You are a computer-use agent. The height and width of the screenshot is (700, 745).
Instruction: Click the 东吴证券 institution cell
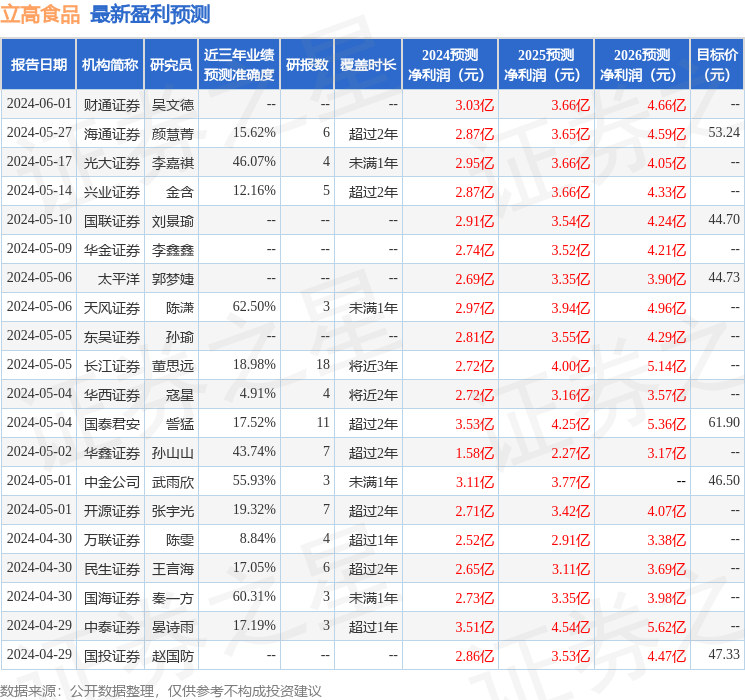point(112,337)
